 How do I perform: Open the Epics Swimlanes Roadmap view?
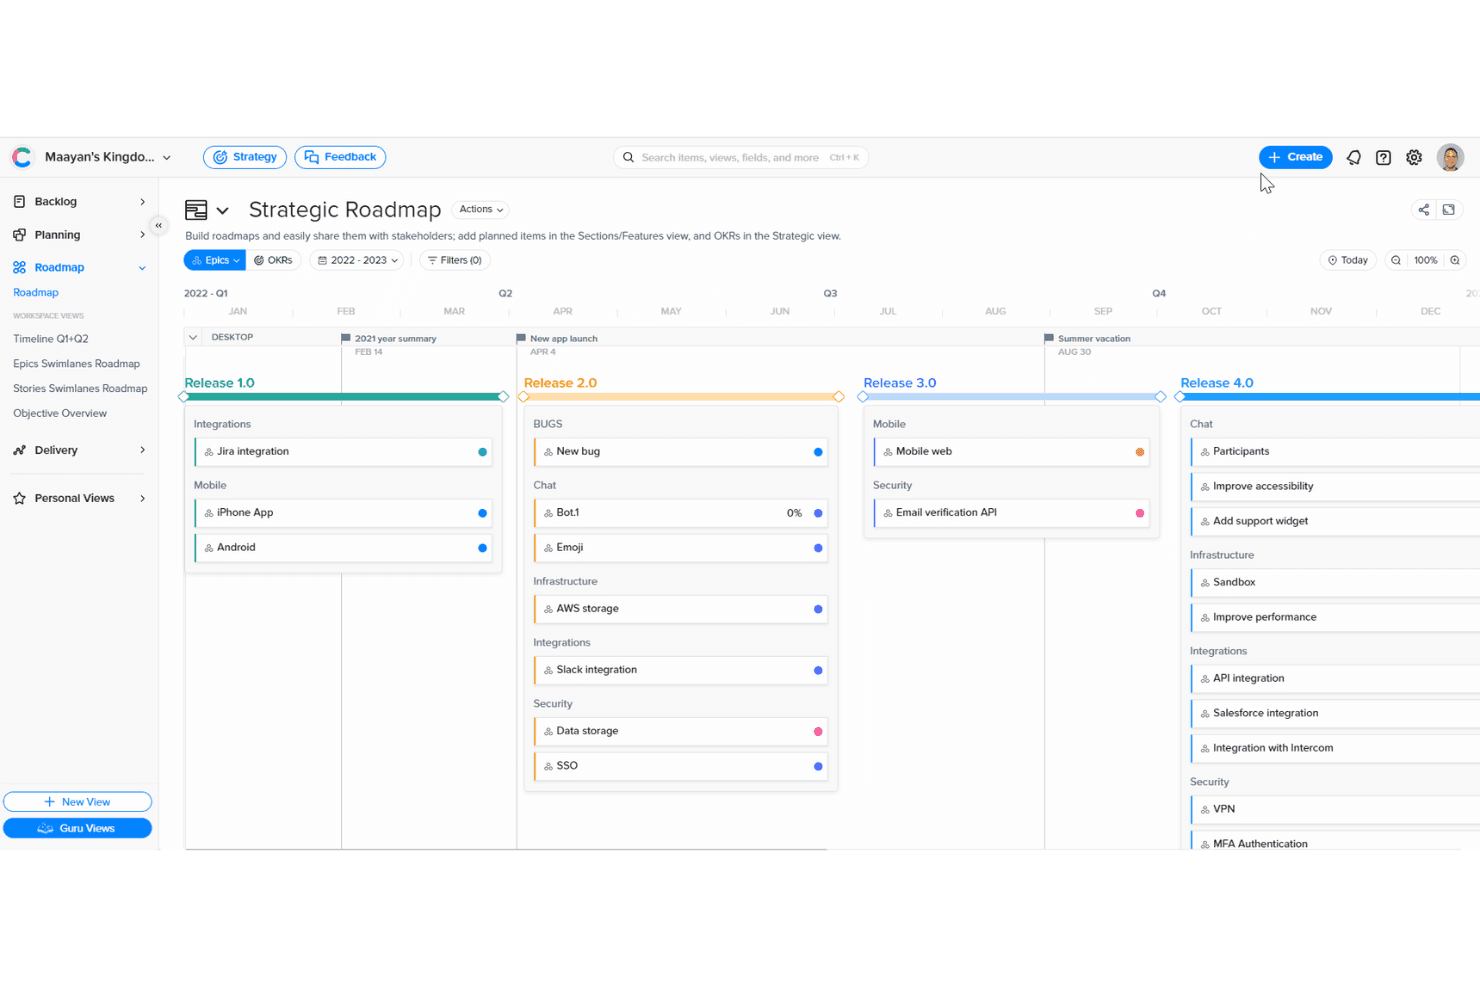(x=76, y=364)
